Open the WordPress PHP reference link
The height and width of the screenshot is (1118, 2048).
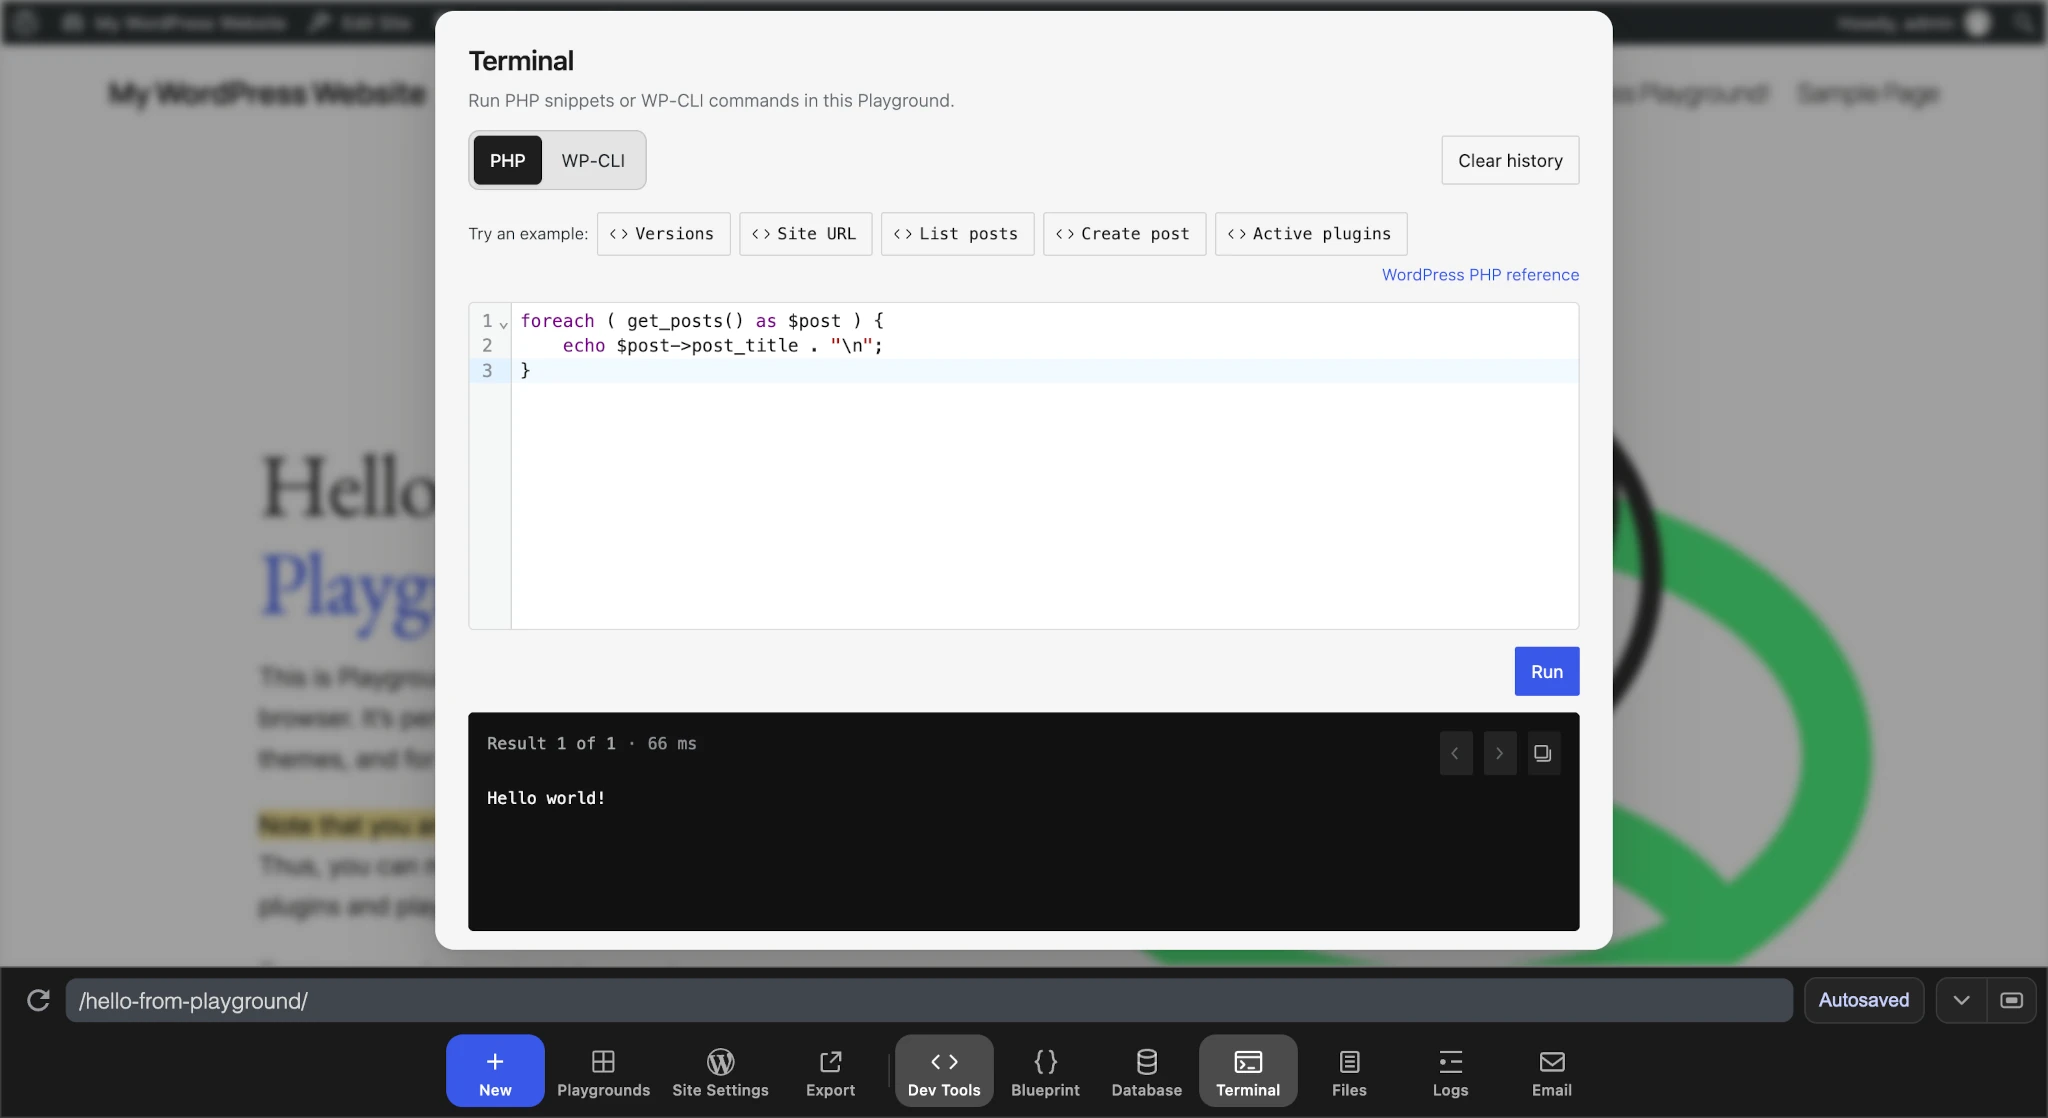tap(1480, 274)
